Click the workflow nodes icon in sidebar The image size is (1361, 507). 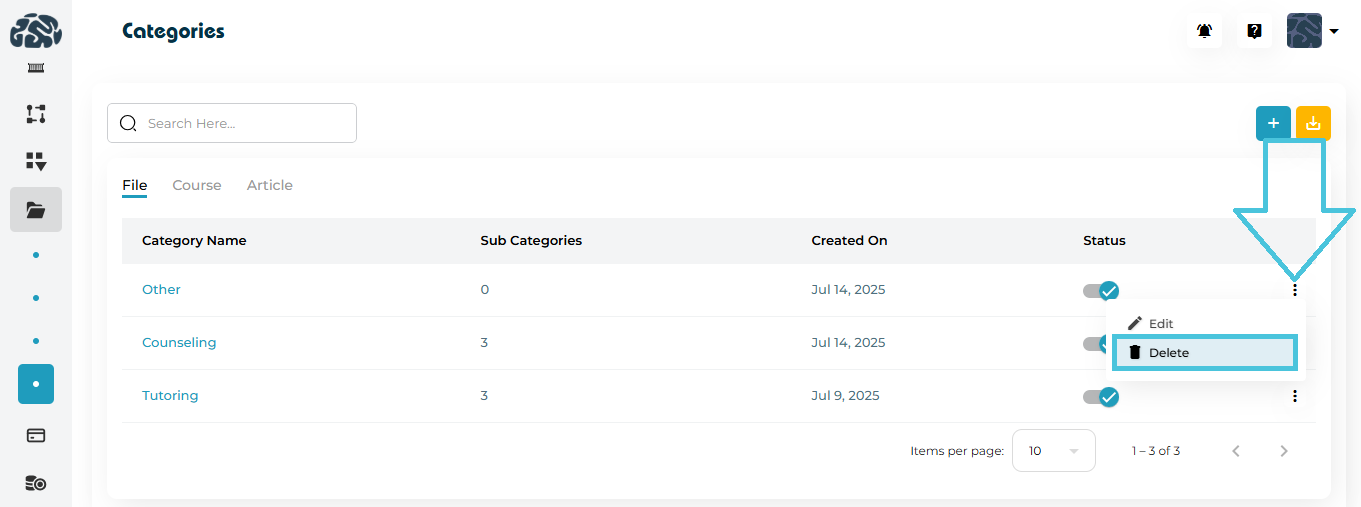(36, 114)
